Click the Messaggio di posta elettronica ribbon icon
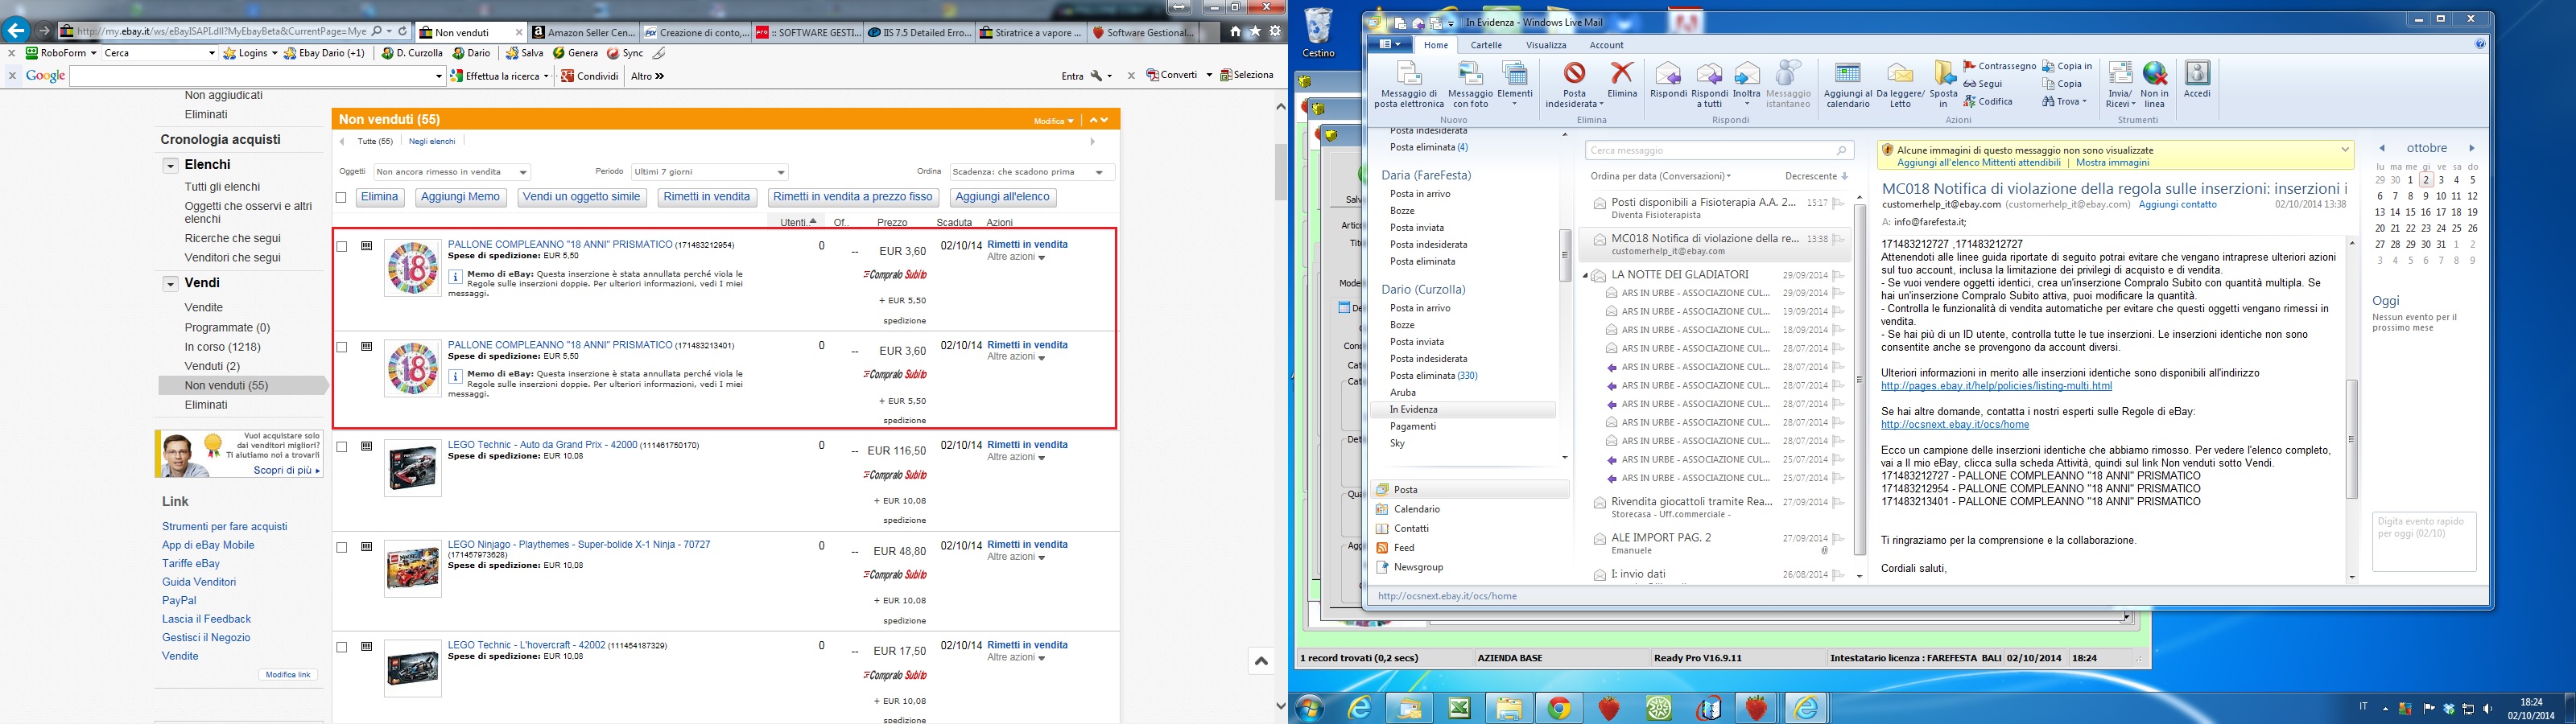This screenshot has width=2576, height=724. tap(1408, 84)
